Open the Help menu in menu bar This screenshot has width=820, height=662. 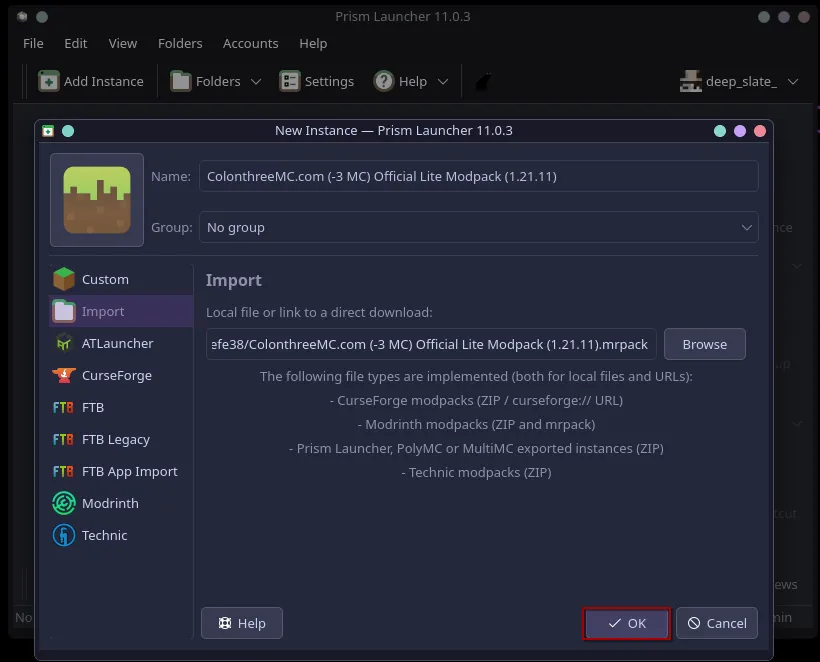[313, 43]
